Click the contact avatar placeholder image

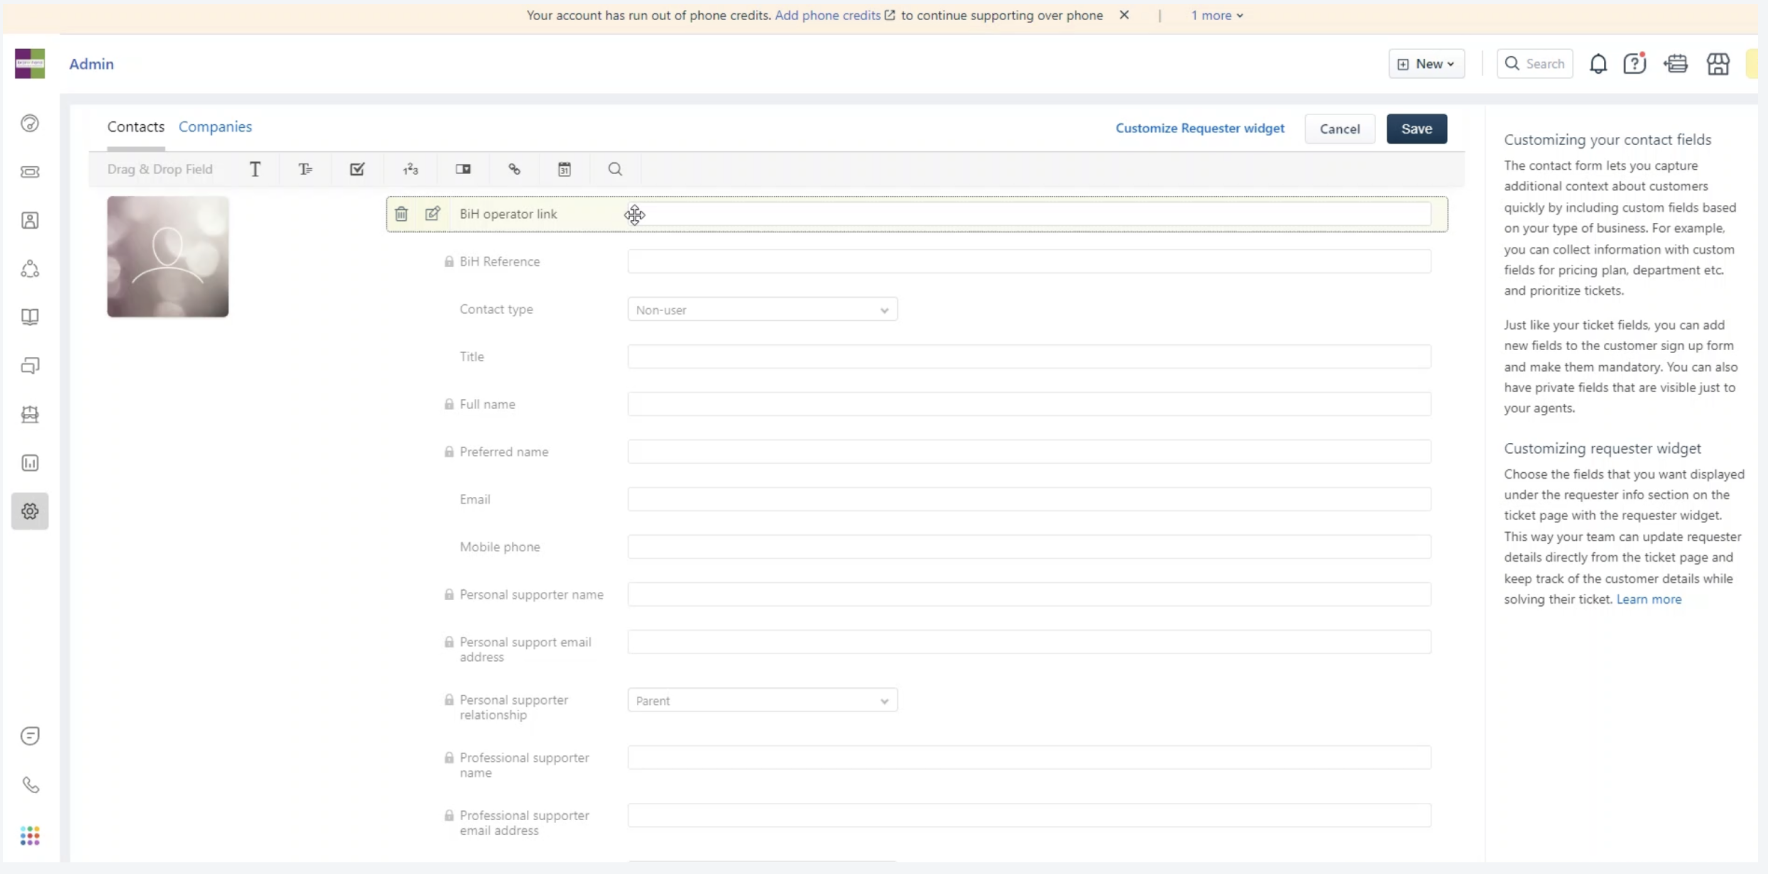pyautogui.click(x=168, y=257)
